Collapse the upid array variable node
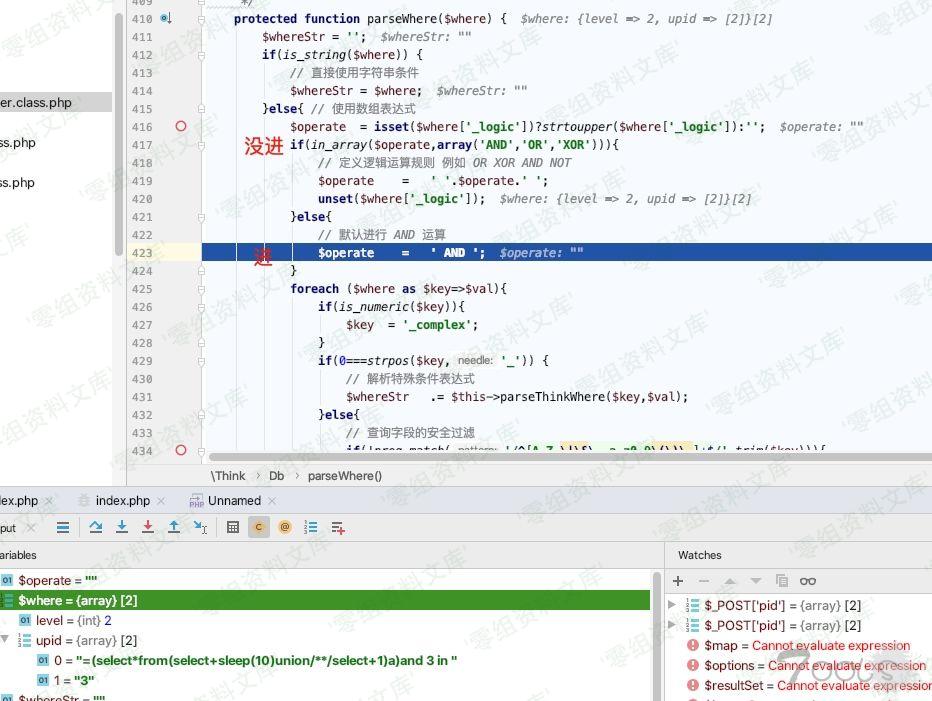Screen dimensions: 932x701 point(5,640)
